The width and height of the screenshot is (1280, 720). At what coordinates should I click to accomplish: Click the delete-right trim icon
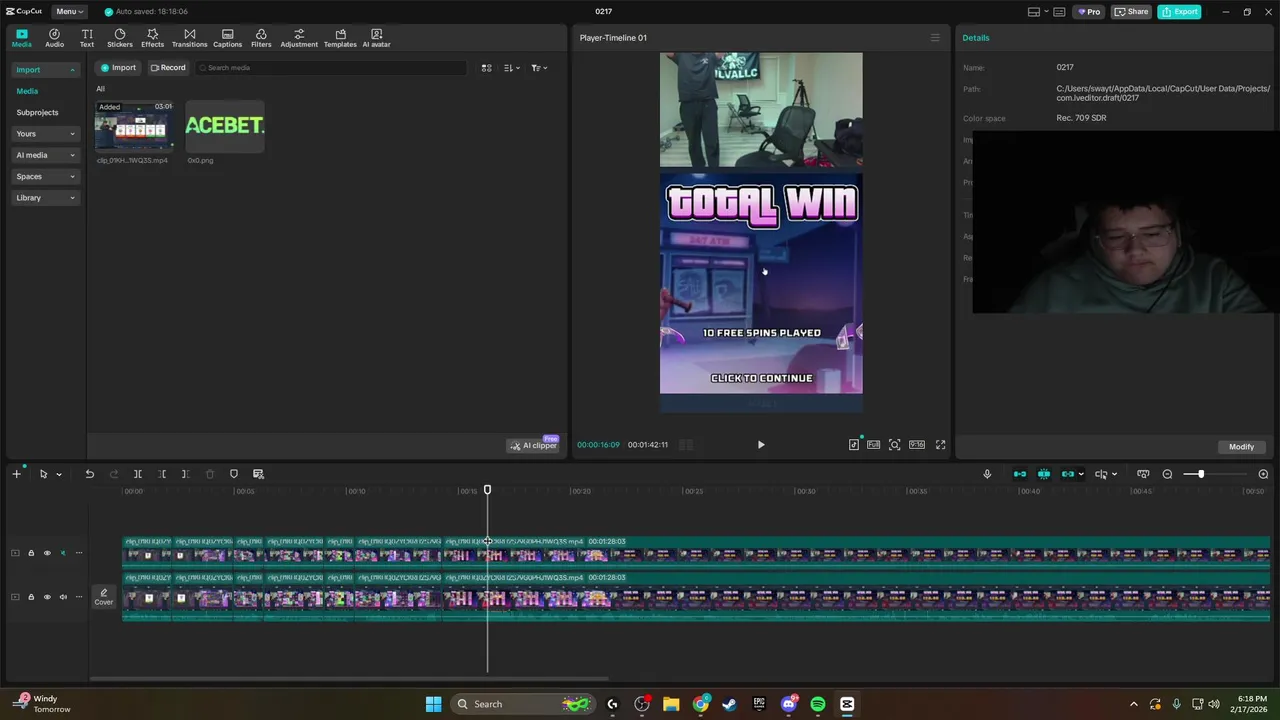click(x=185, y=474)
